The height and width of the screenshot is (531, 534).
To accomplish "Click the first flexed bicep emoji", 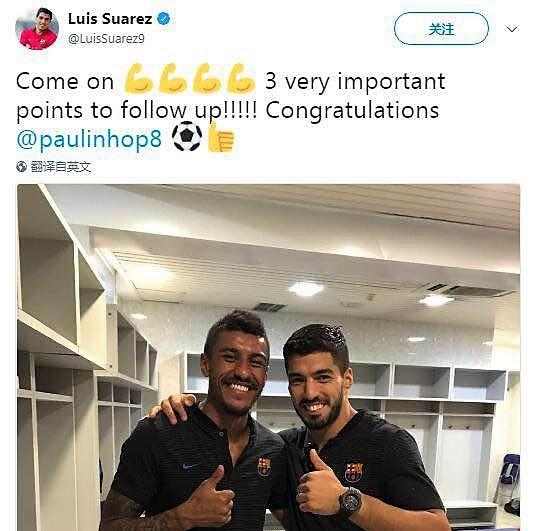I will [138, 79].
